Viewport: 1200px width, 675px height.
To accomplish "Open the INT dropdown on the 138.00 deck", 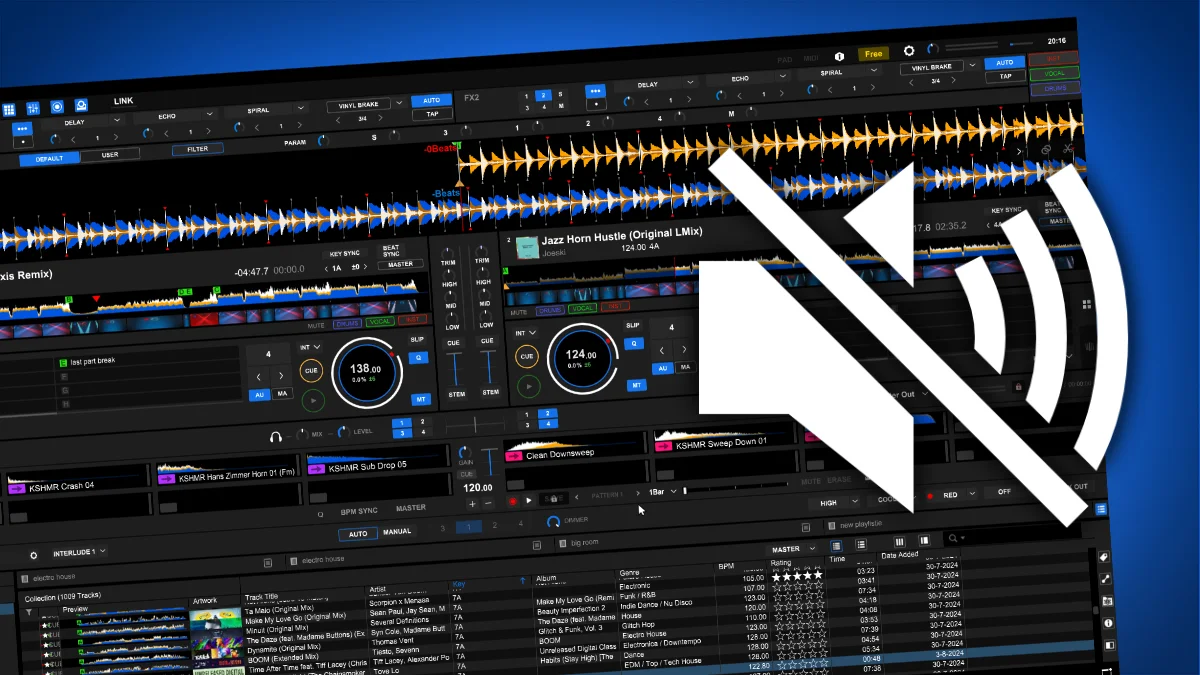I will pos(309,347).
